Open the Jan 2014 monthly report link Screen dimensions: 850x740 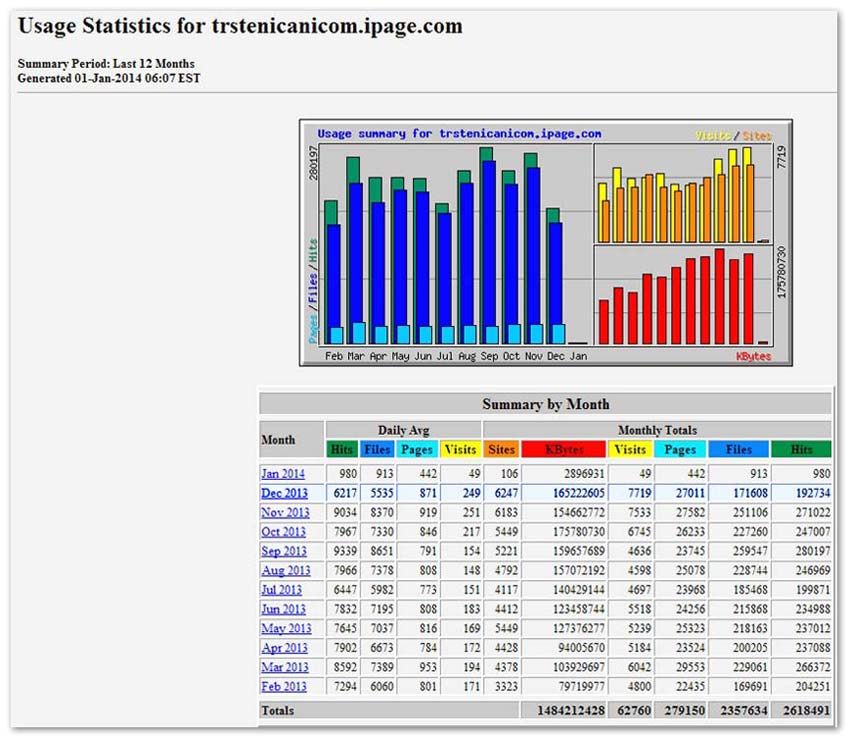(x=283, y=474)
